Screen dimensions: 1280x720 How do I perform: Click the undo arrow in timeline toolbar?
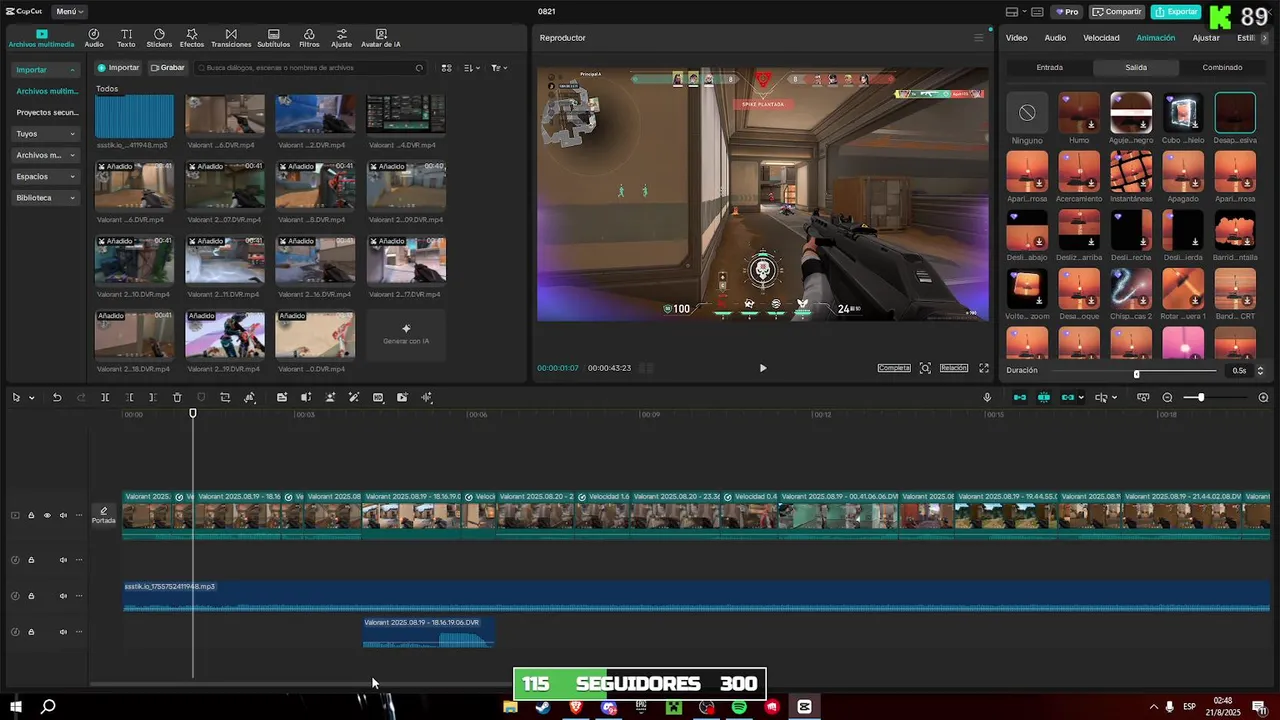pos(57,397)
